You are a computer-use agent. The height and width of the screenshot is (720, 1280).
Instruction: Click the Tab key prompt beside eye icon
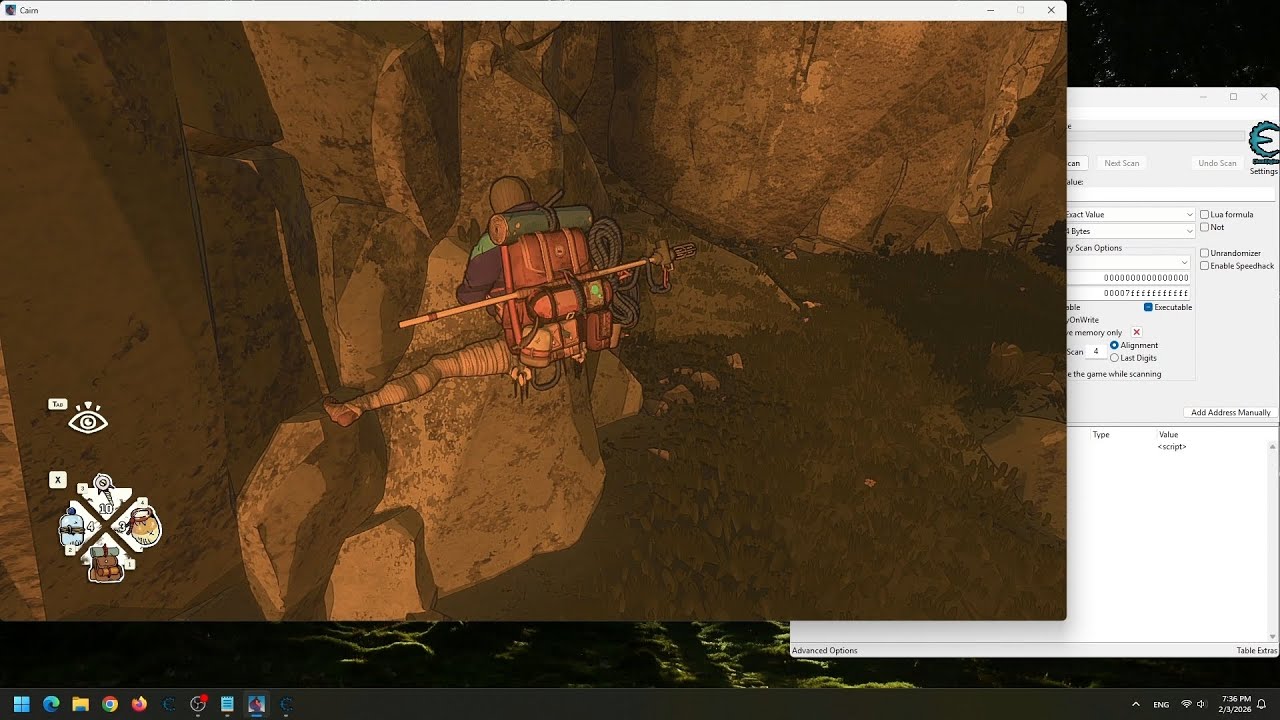(58, 404)
